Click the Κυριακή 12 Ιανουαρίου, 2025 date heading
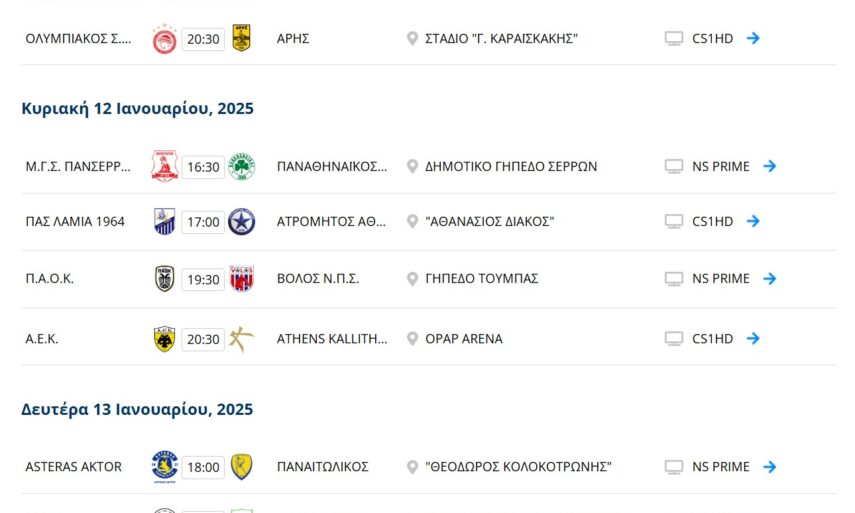The height and width of the screenshot is (513, 855). [137, 109]
